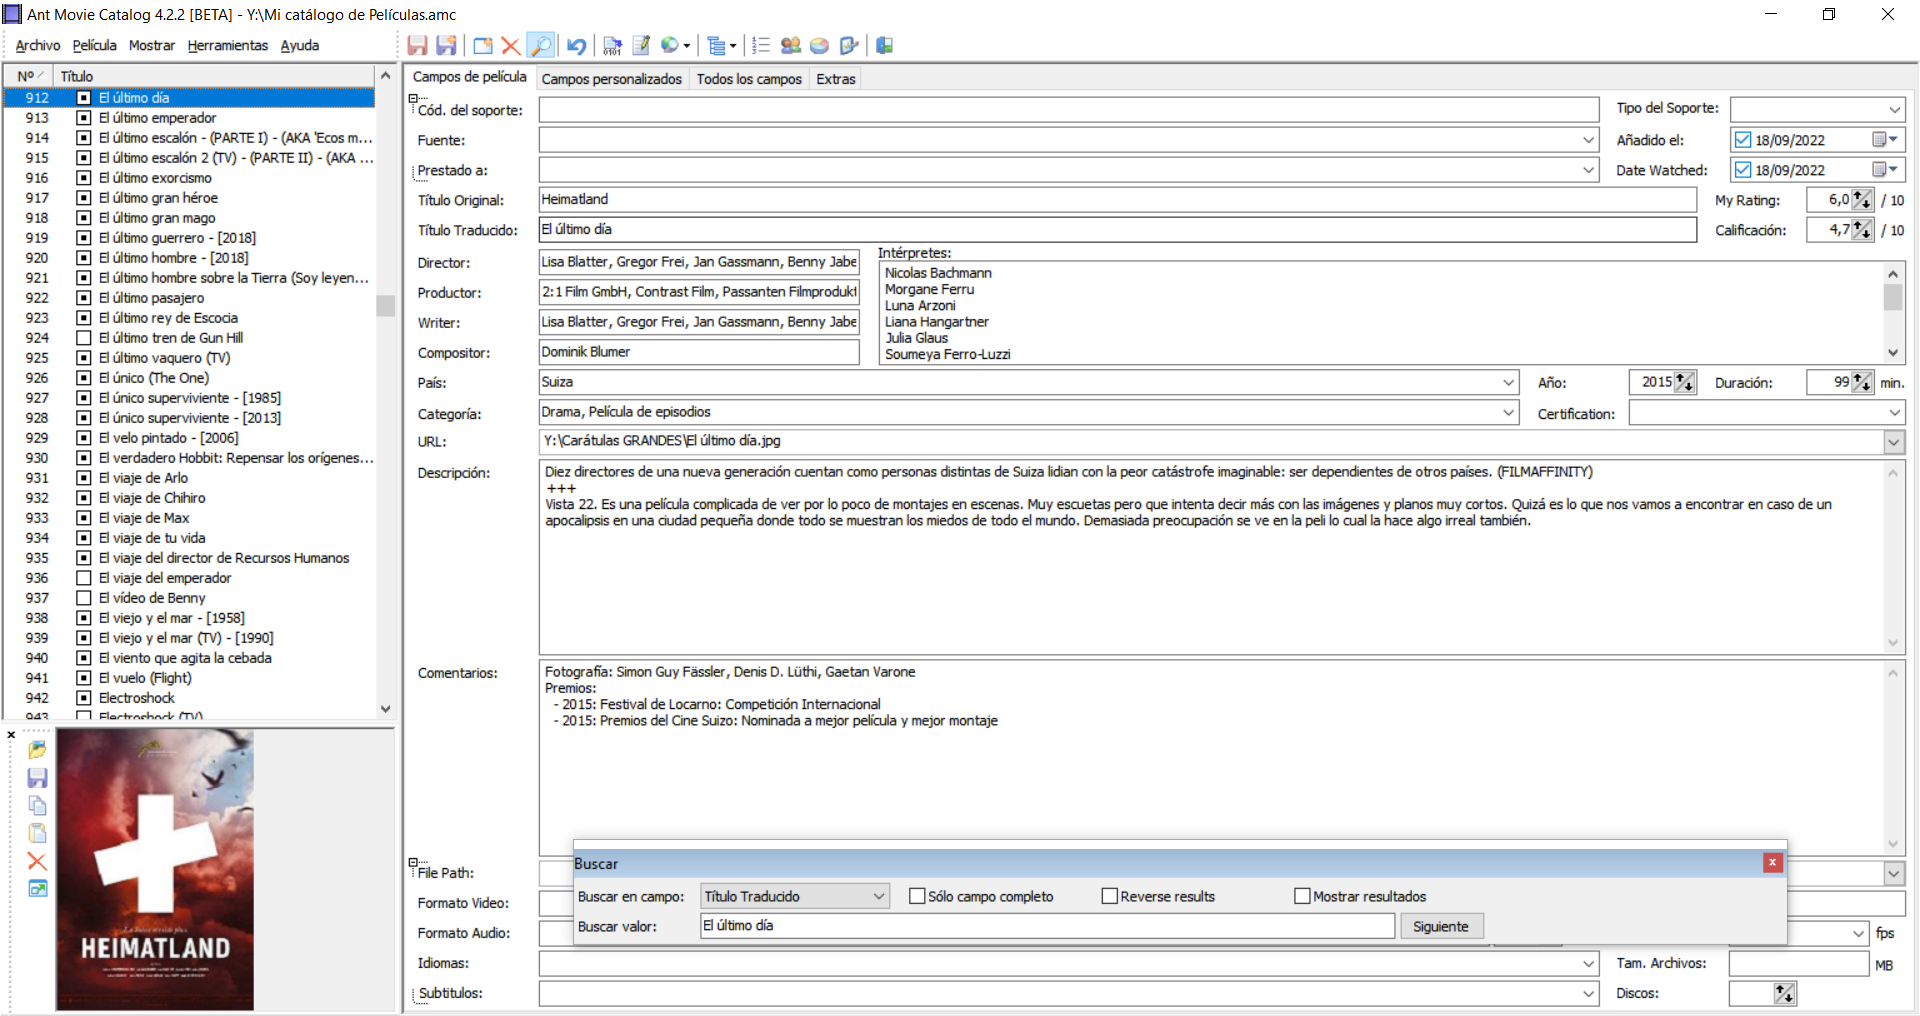The image size is (1920, 1016).
Task: Check the Mostrar resultados option
Action: tap(1302, 897)
